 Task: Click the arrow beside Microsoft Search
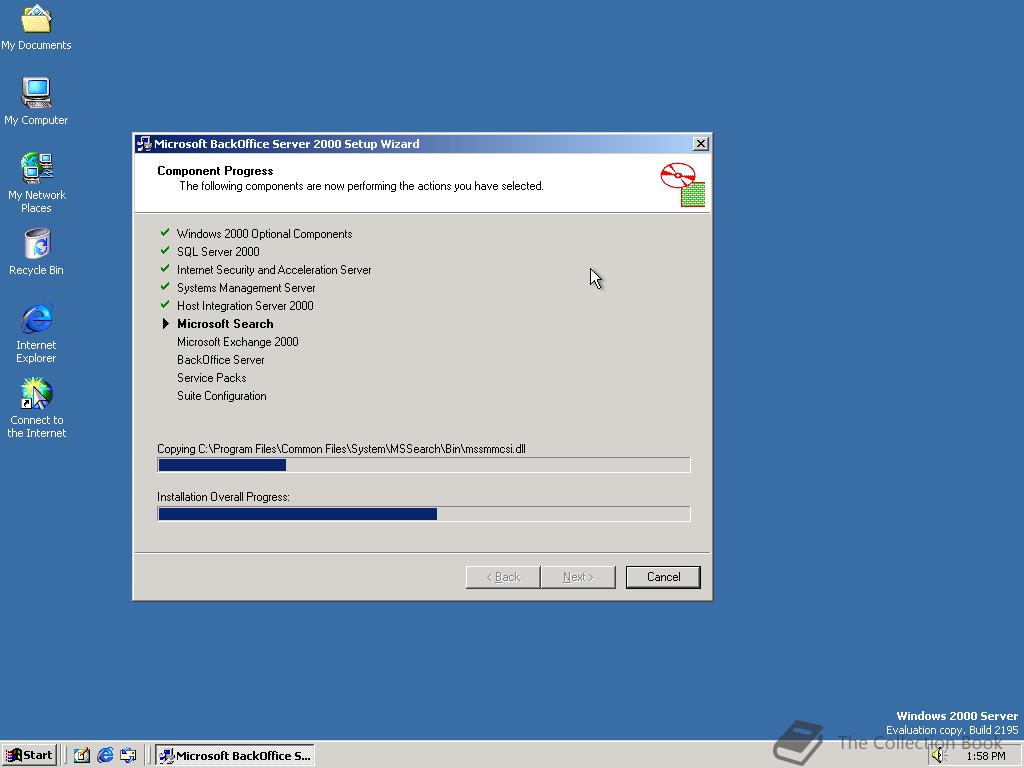pos(165,323)
